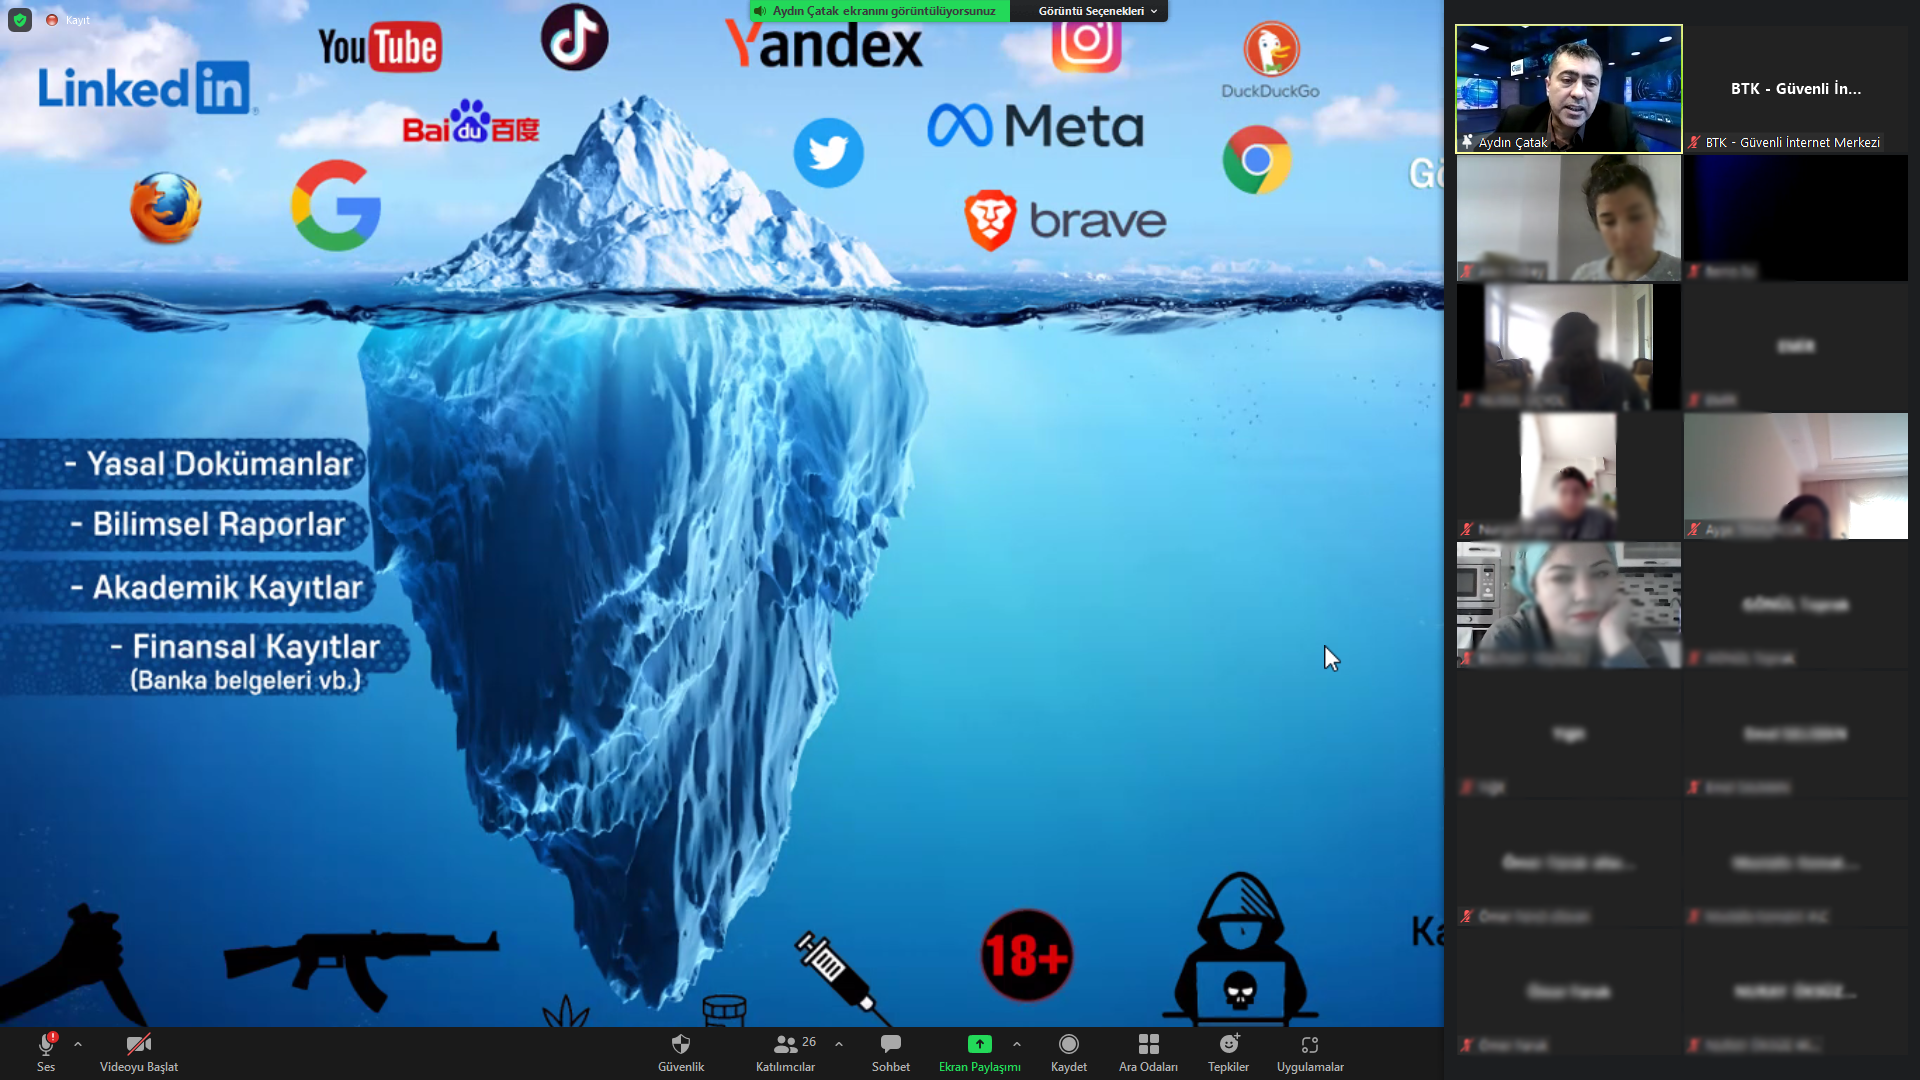The image size is (1920, 1080).
Task: Open the Uygulamalar apps panel
Action: (1310, 1053)
